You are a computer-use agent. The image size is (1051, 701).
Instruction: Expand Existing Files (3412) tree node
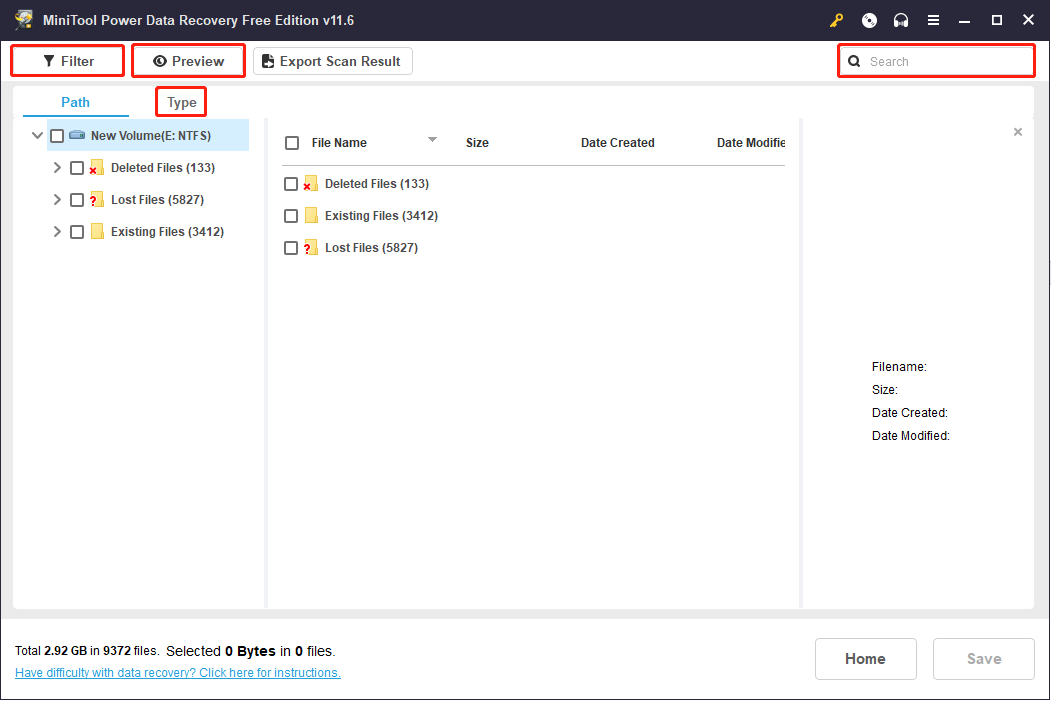57,232
